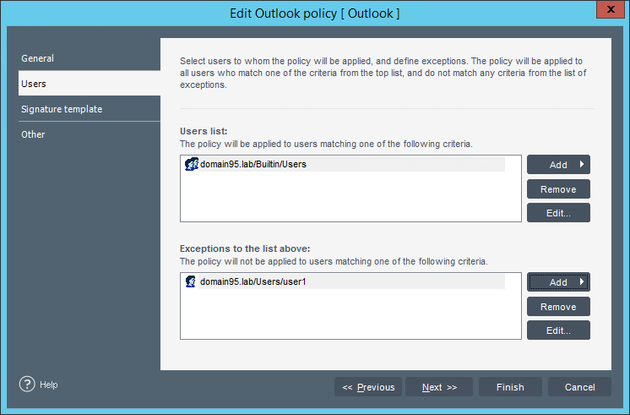Switch to the Signature template section

point(89,109)
